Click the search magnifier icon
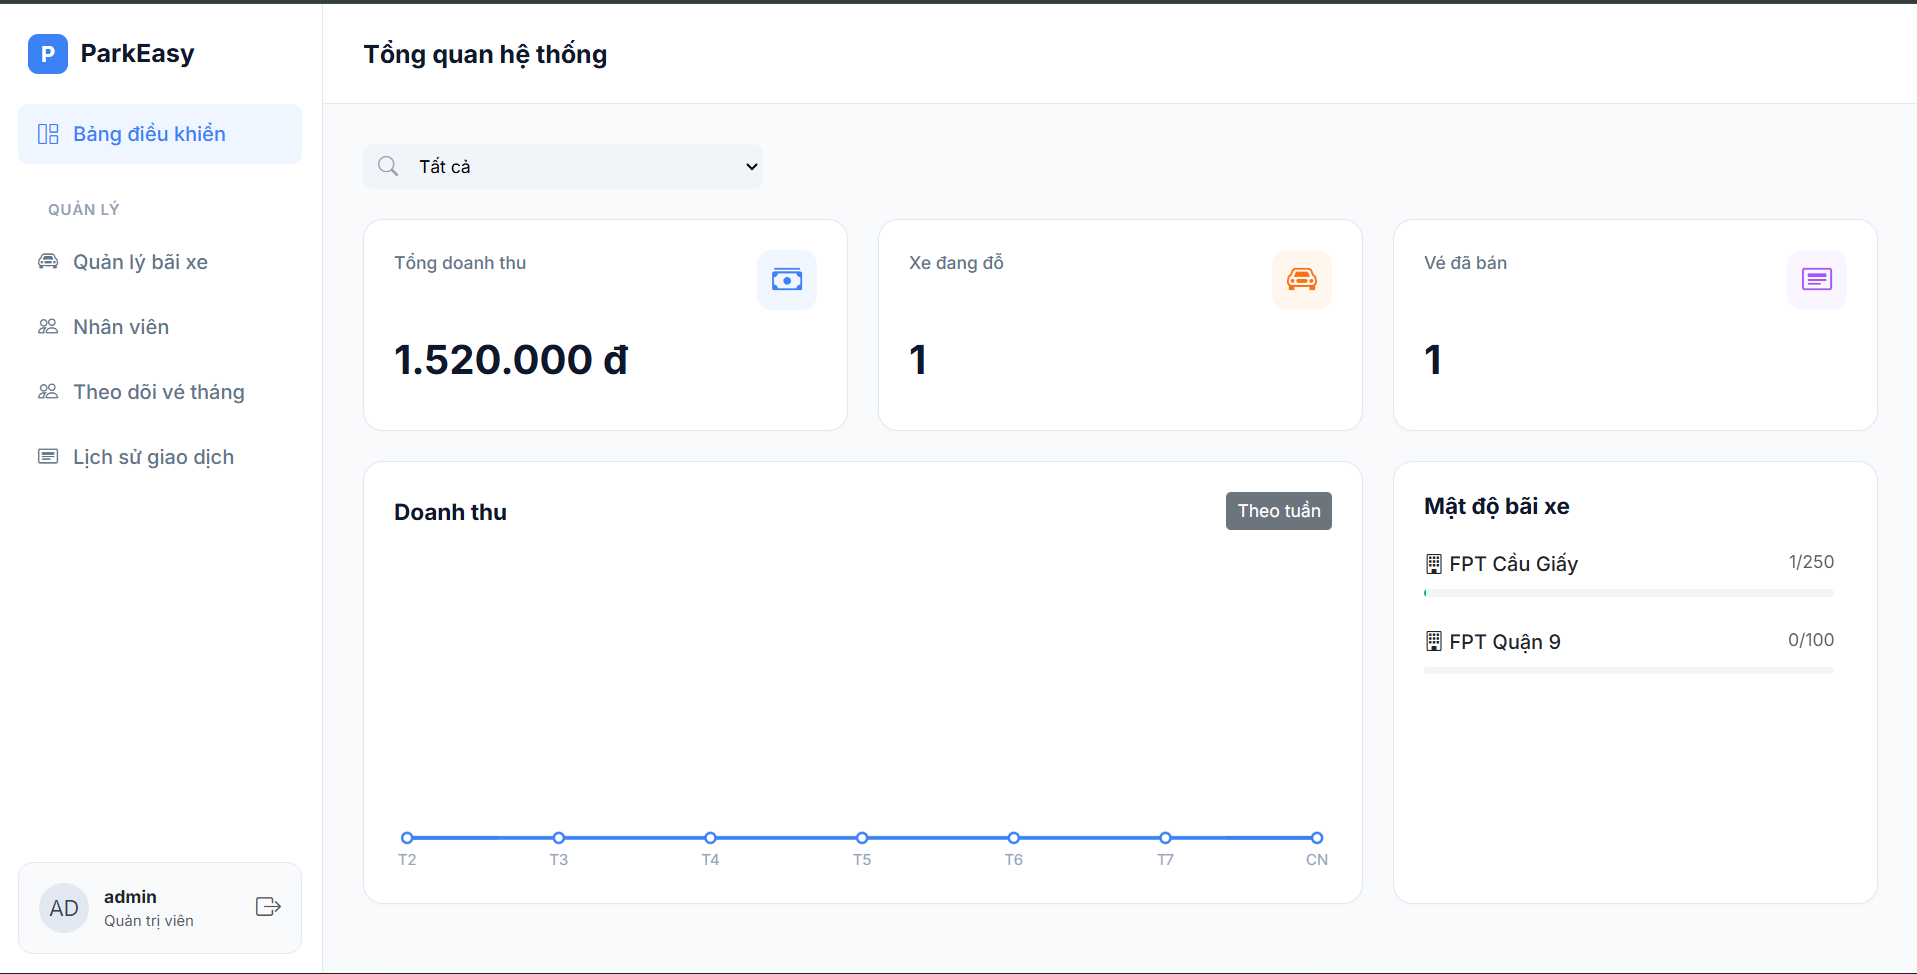This screenshot has height=974, width=1917. coord(388,166)
